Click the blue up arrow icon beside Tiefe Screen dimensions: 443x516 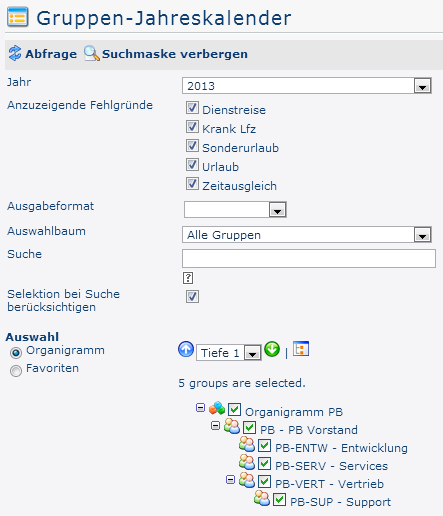[x=186, y=350]
